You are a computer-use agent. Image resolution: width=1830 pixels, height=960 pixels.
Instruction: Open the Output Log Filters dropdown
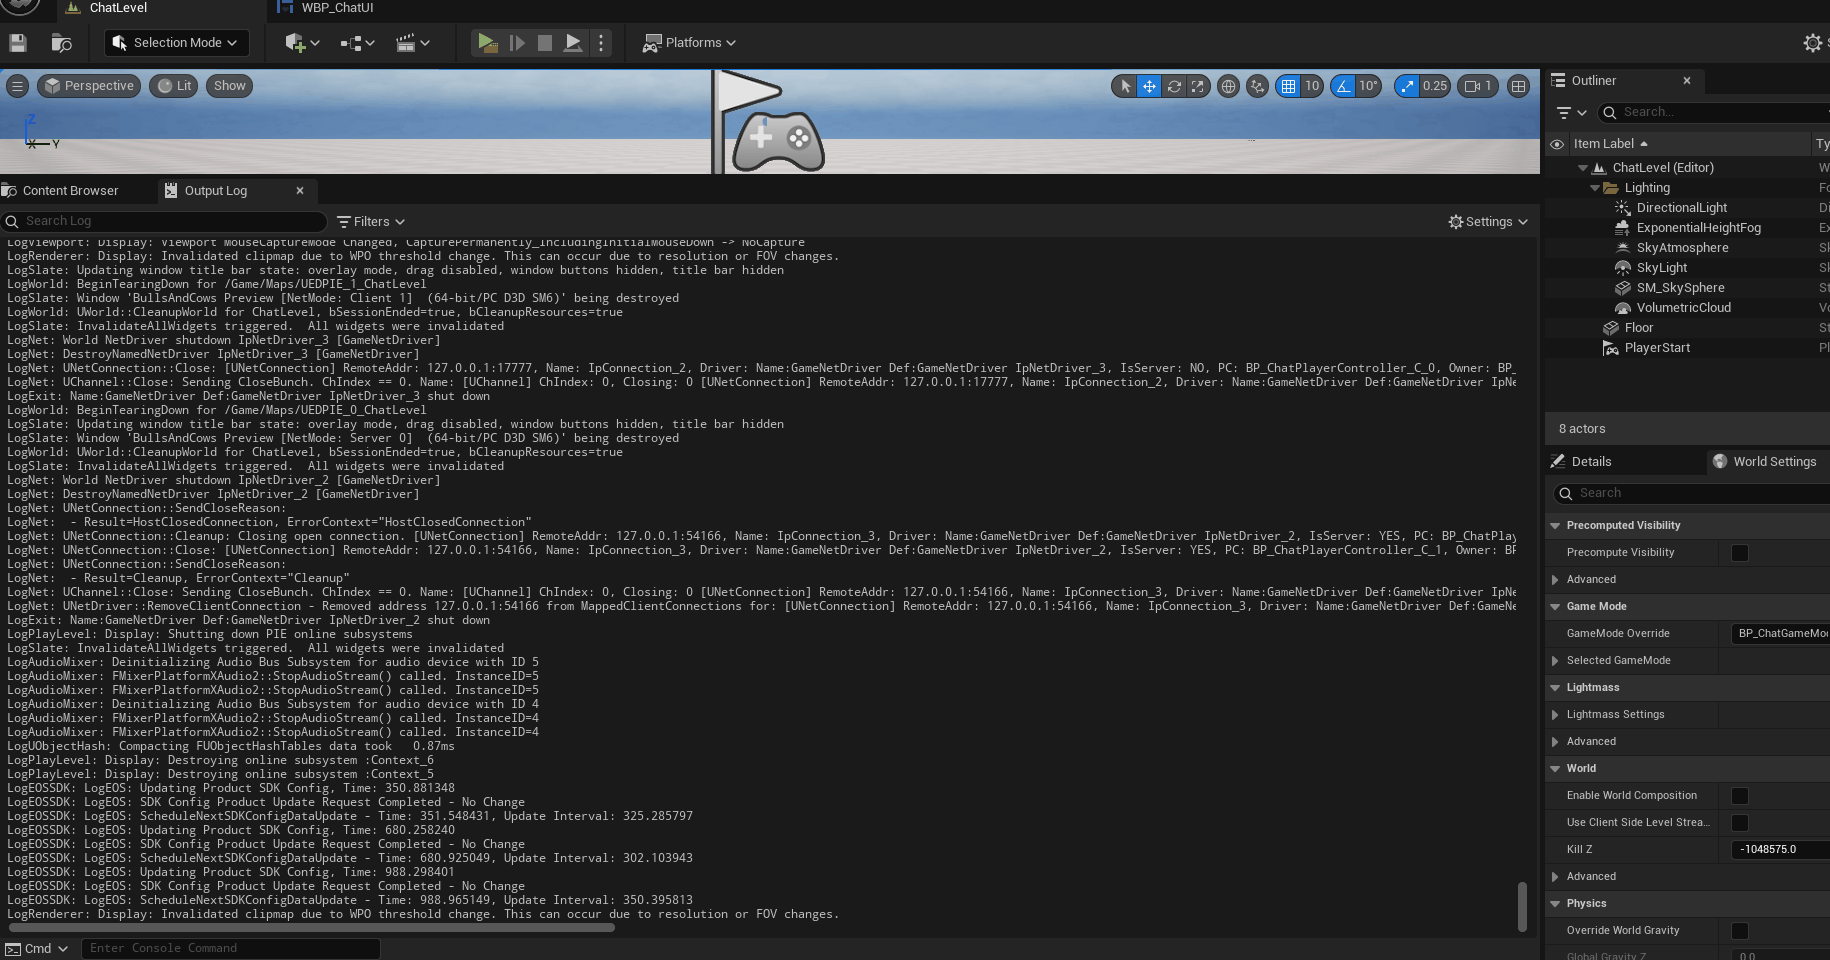[371, 222]
